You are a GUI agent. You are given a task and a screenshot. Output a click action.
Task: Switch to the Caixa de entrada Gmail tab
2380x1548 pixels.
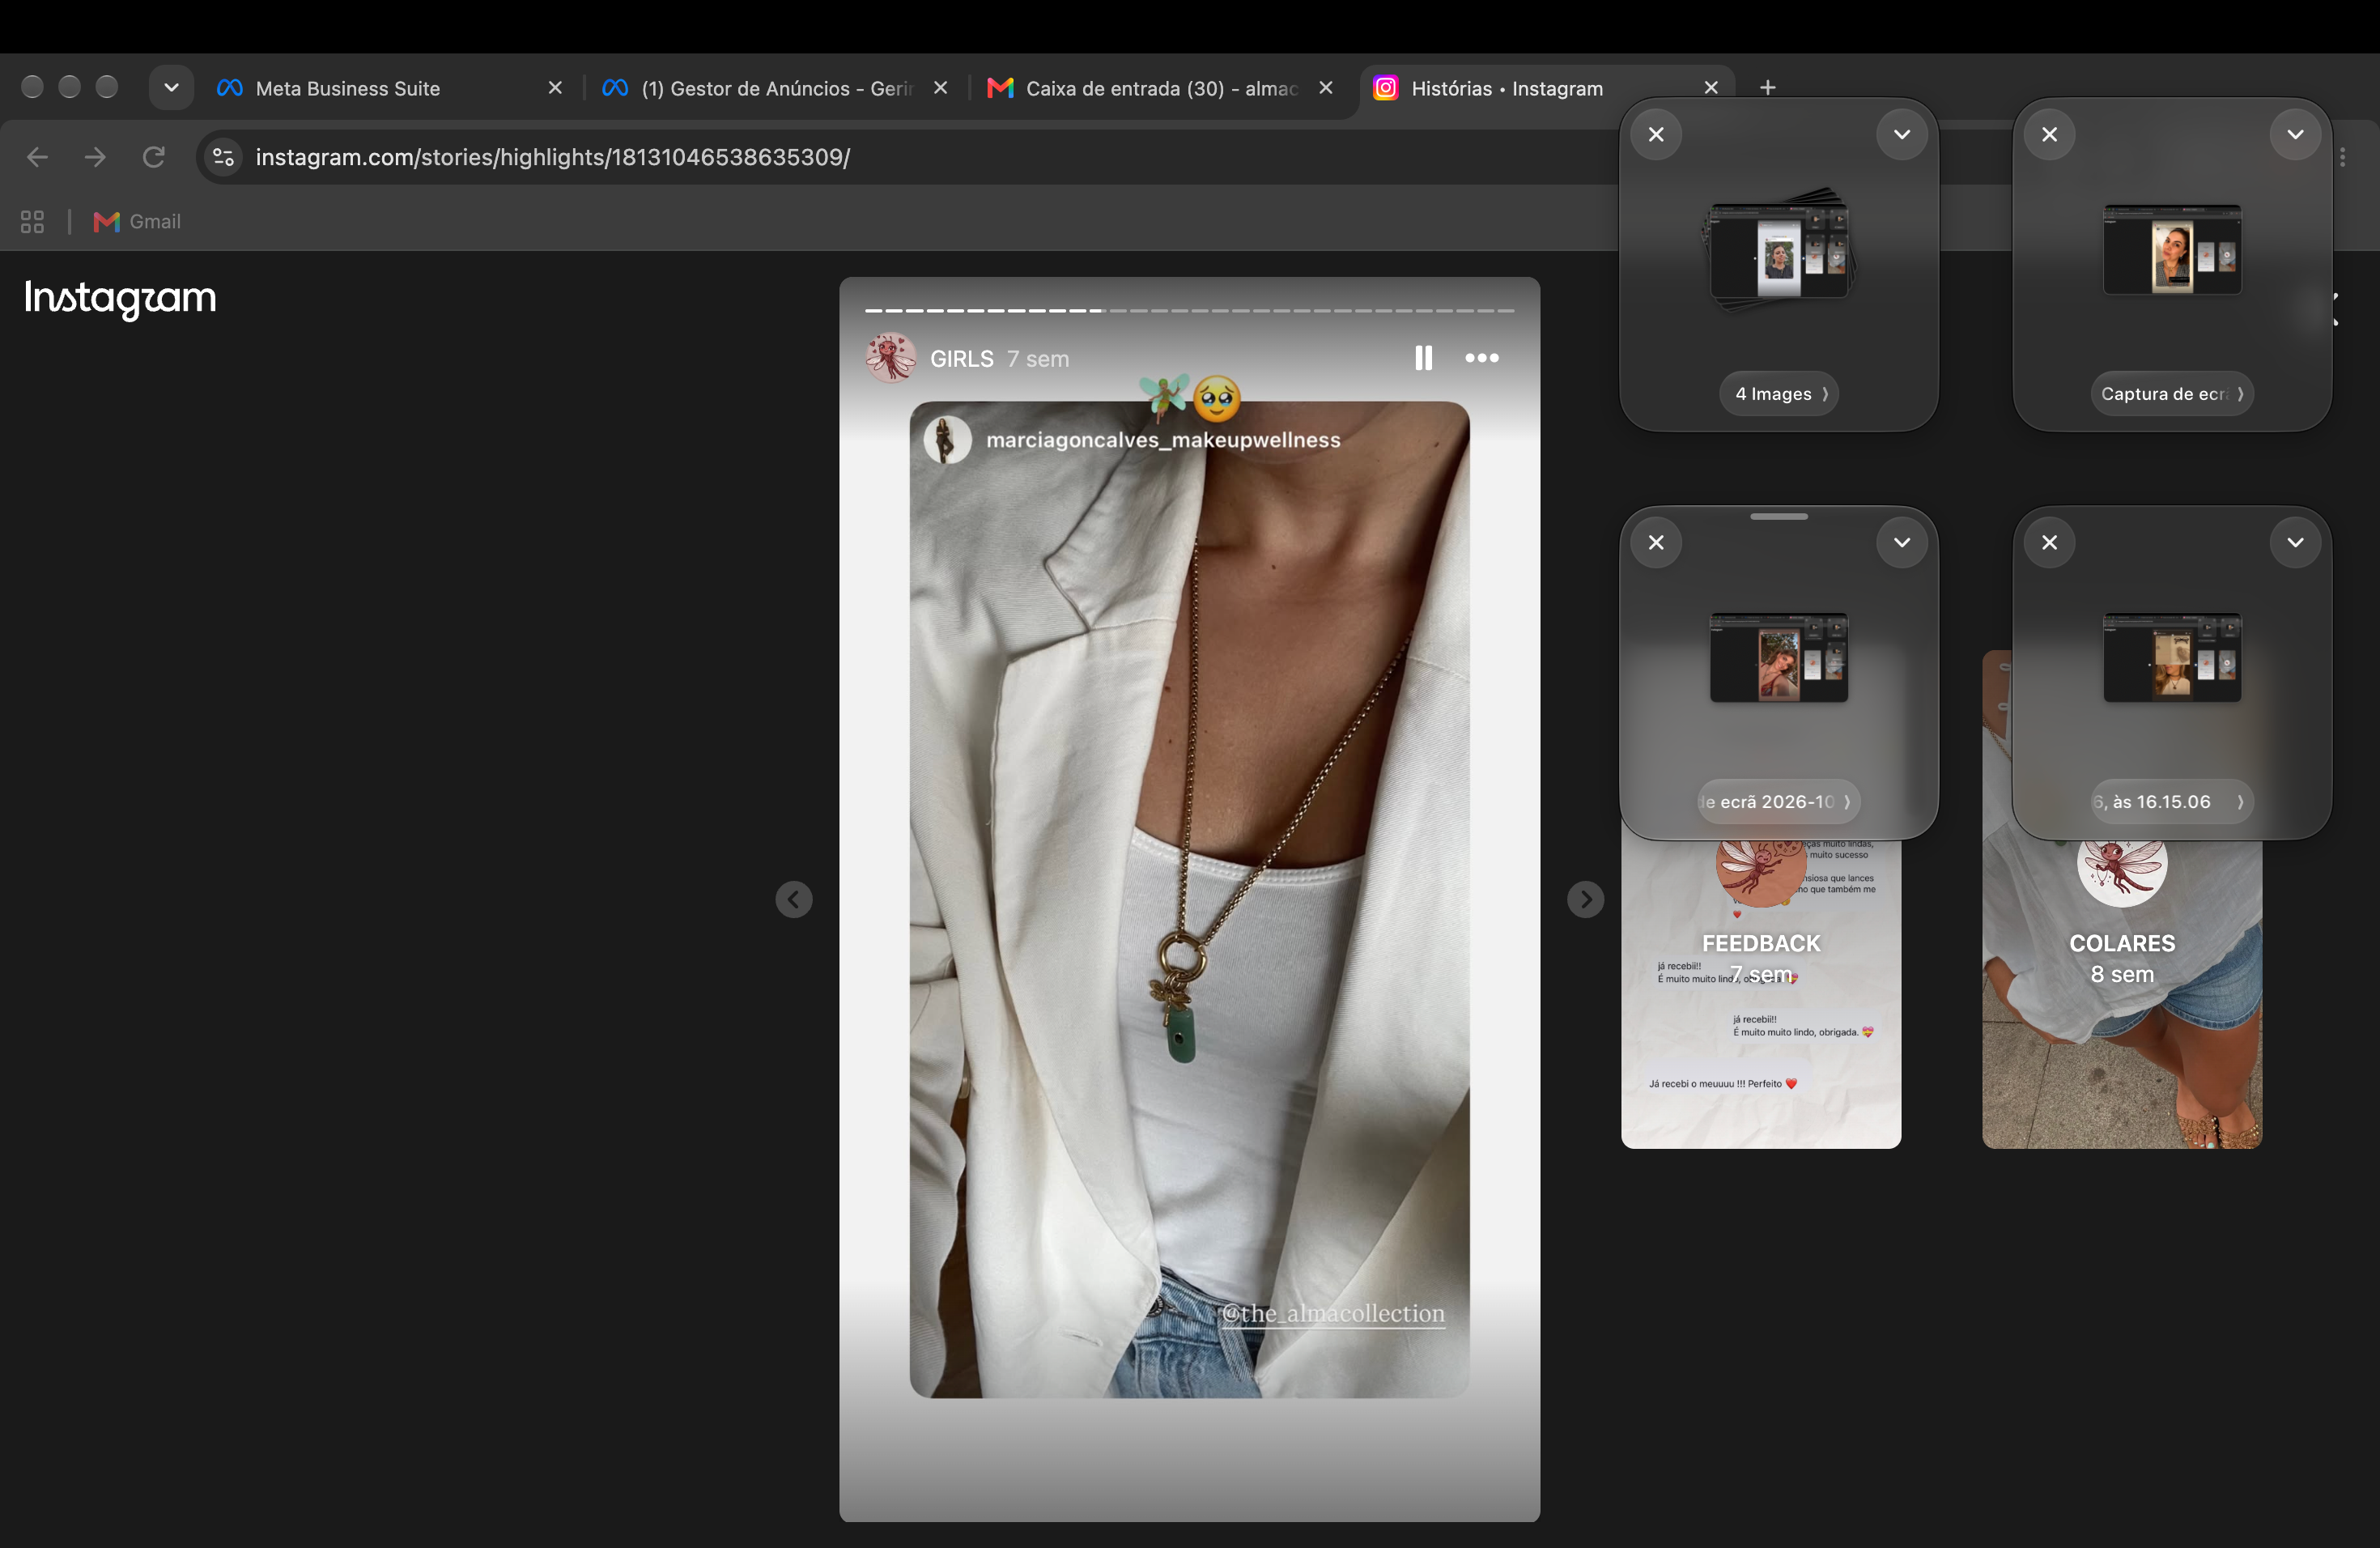pyautogui.click(x=1161, y=88)
